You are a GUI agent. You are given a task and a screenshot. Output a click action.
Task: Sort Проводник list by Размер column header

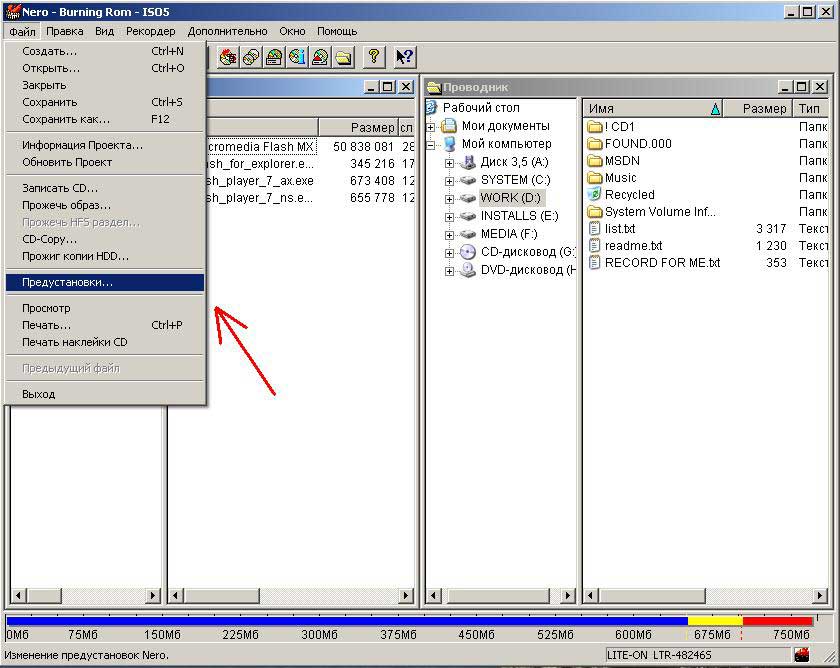click(758, 109)
